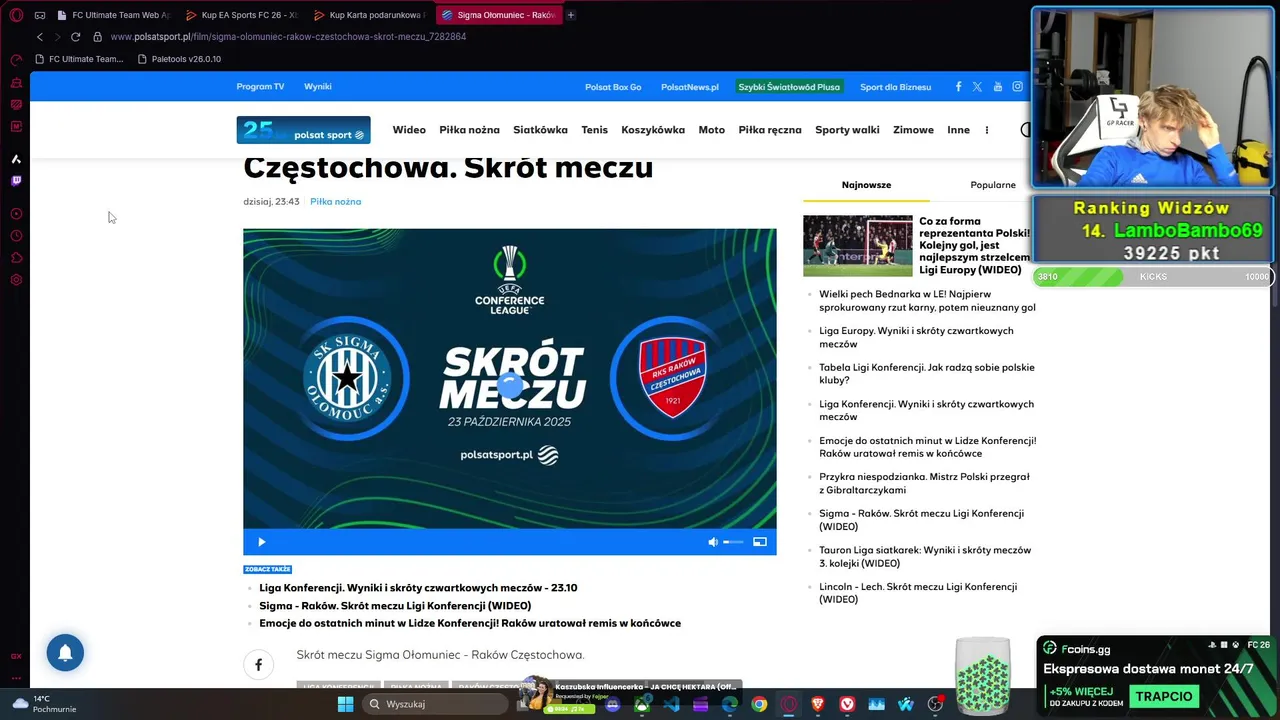Open Polsat Sport Facebook page icon
The image size is (1280, 720).
point(958,87)
